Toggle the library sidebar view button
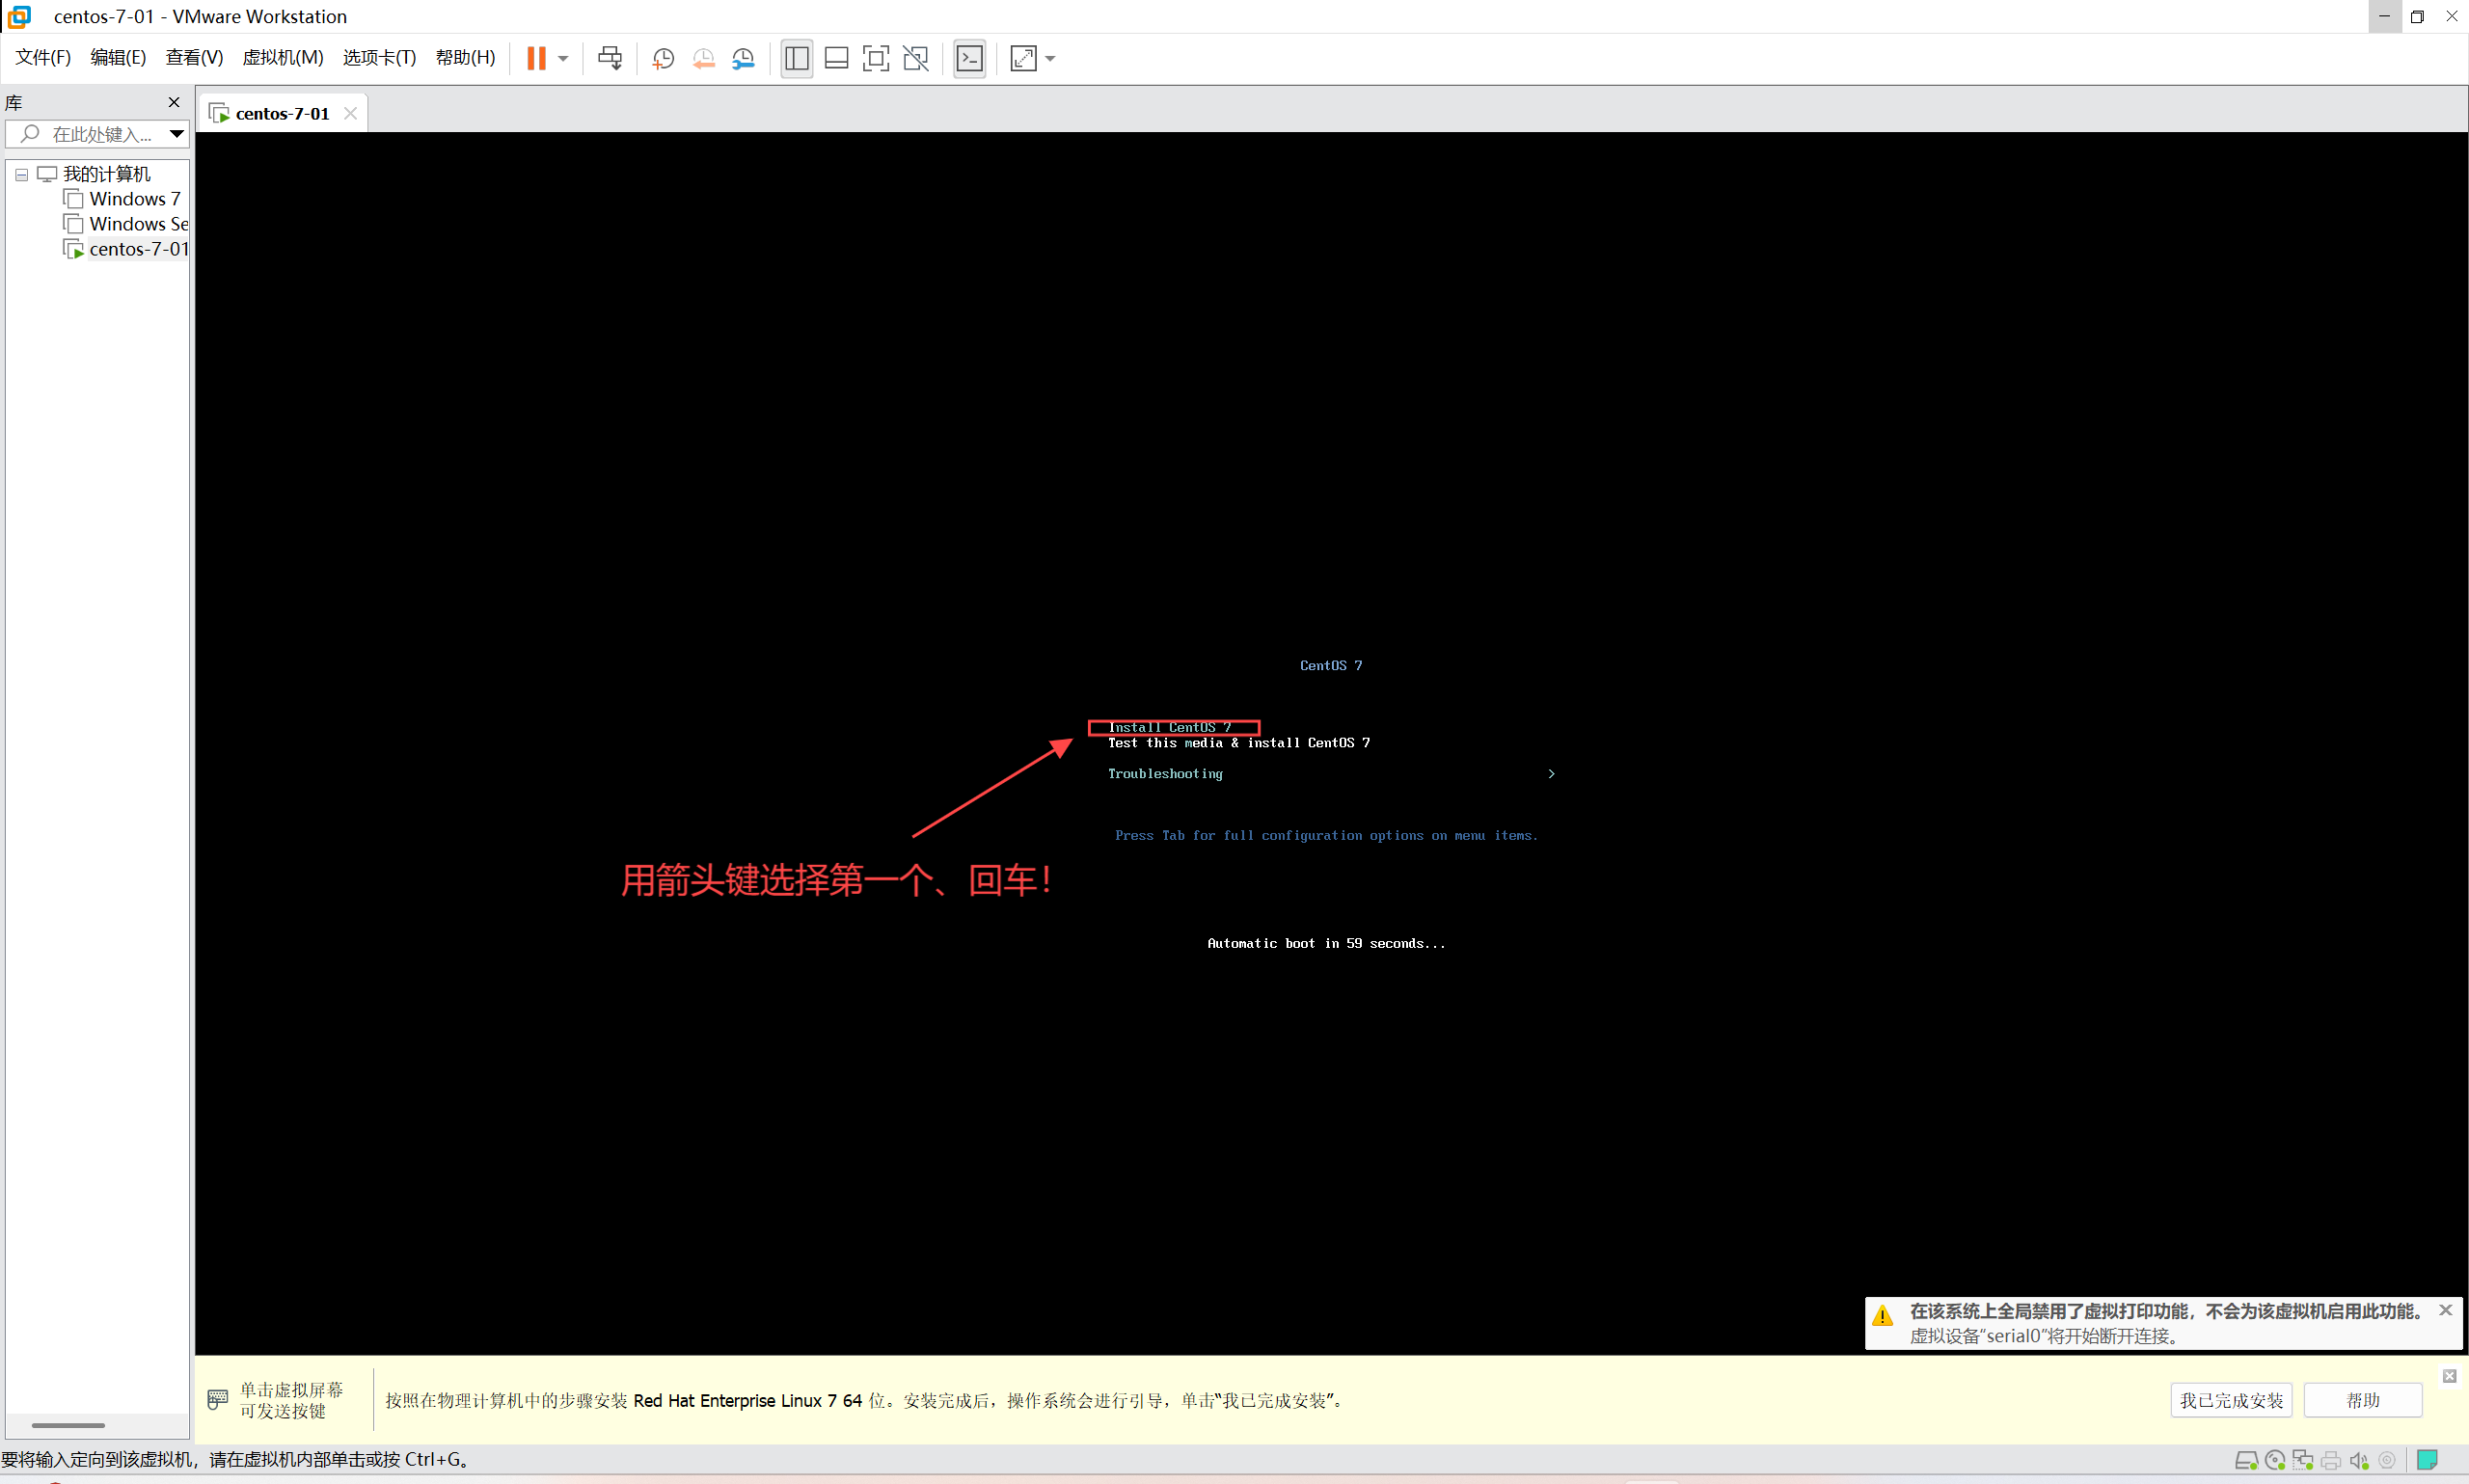Image resolution: width=2469 pixels, height=1484 pixels. (x=796, y=58)
